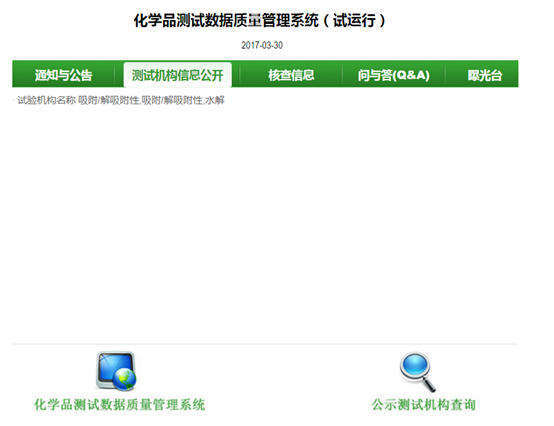Viewport: 554px width, 426px height.
Task: Click the magnifier handle of search icon
Action: [429, 385]
